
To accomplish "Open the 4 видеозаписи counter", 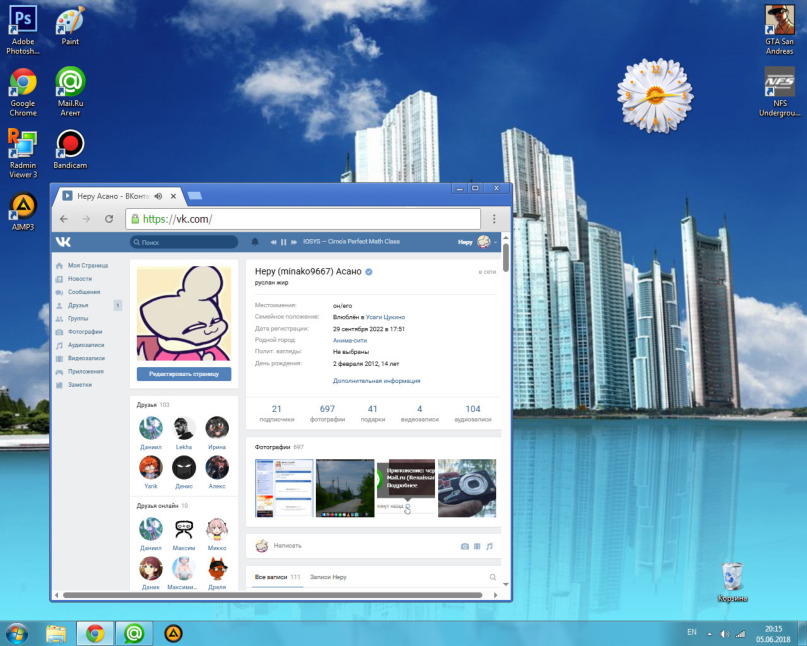I will coord(419,413).
